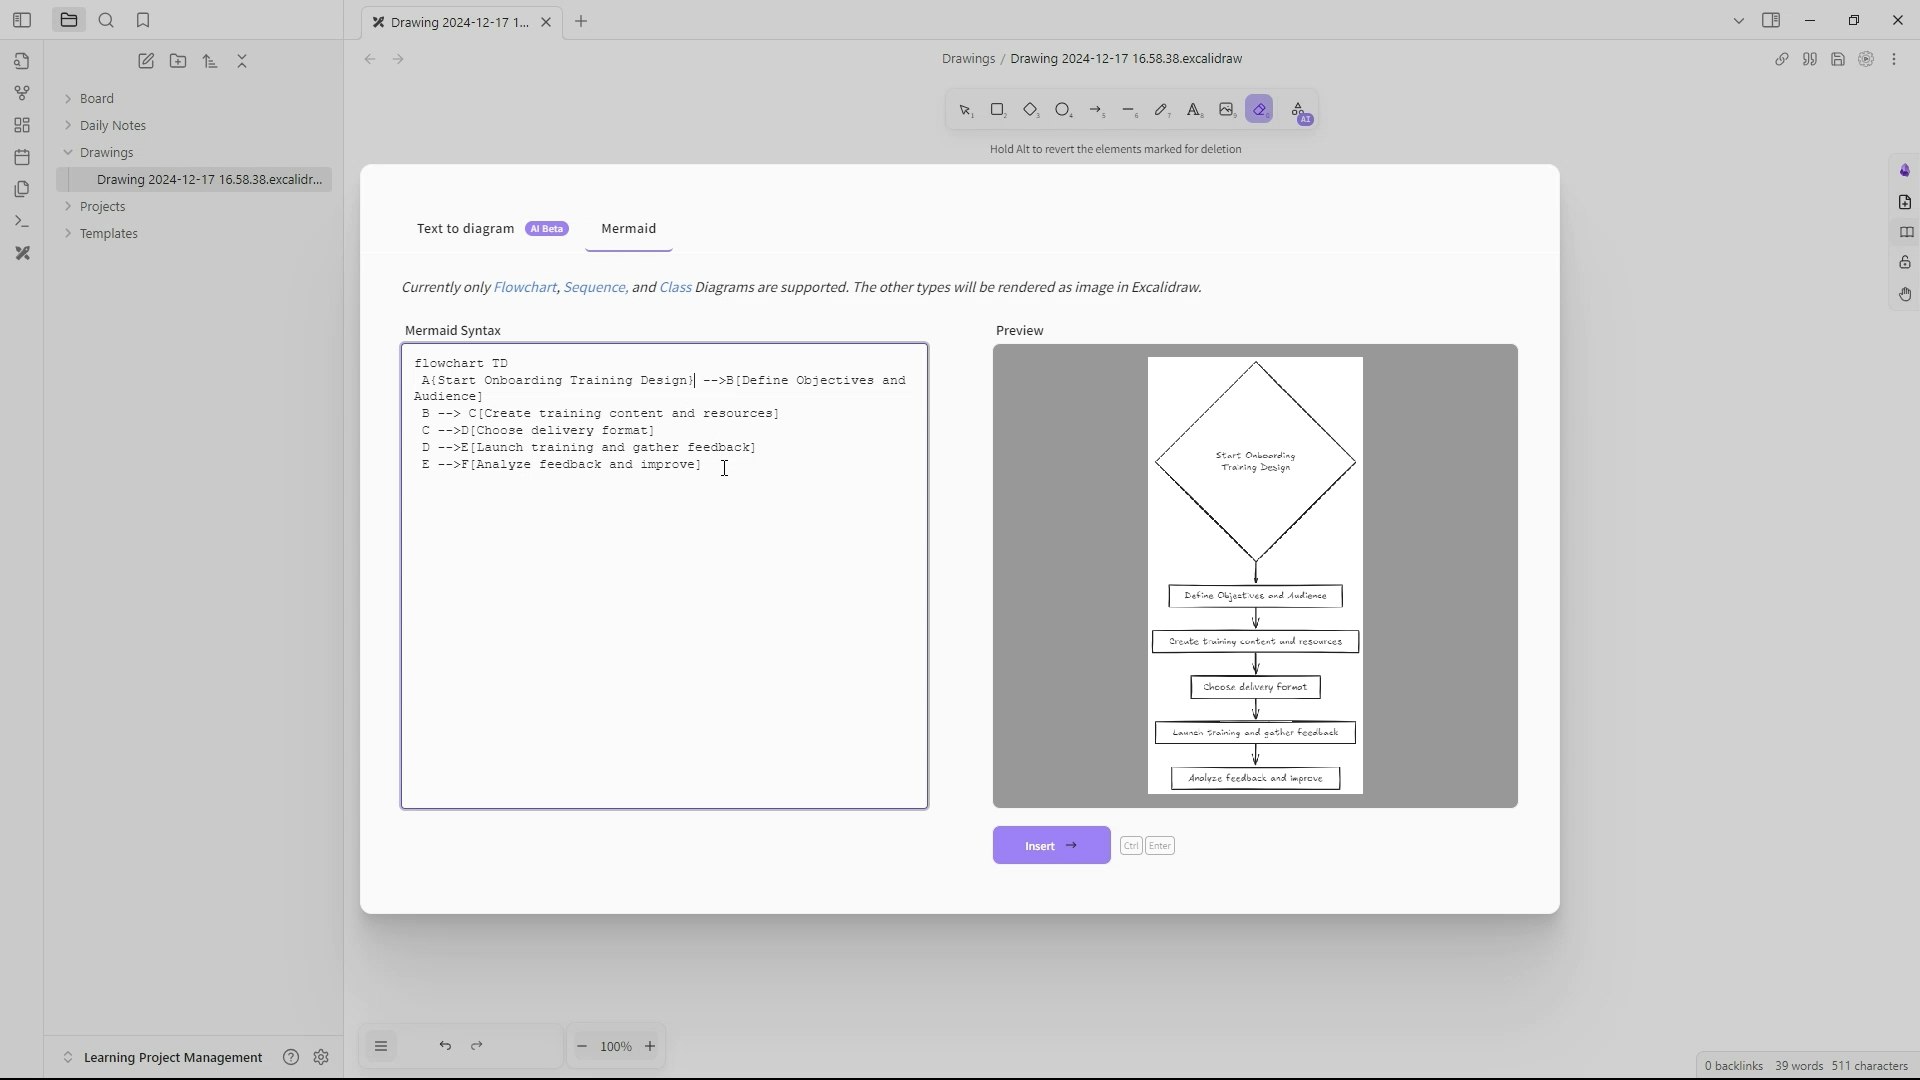1920x1080 pixels.
Task: Switch to Text to diagram tab
Action: pyautogui.click(x=466, y=228)
